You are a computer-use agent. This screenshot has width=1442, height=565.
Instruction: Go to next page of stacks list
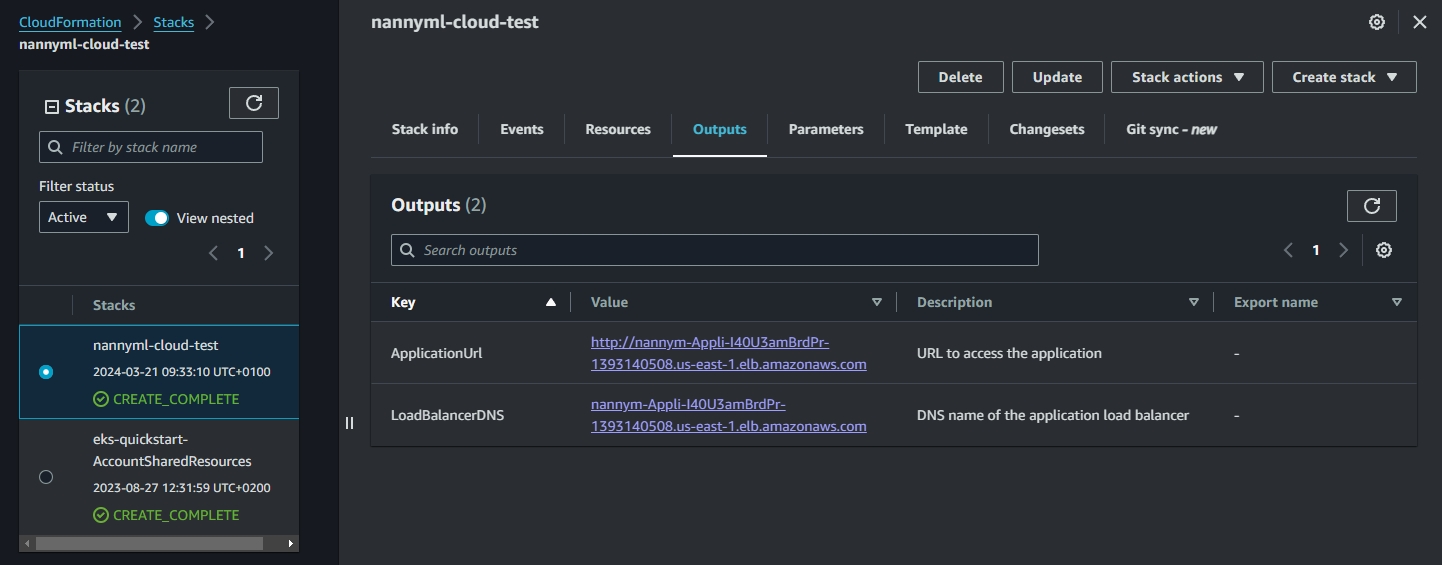point(268,253)
